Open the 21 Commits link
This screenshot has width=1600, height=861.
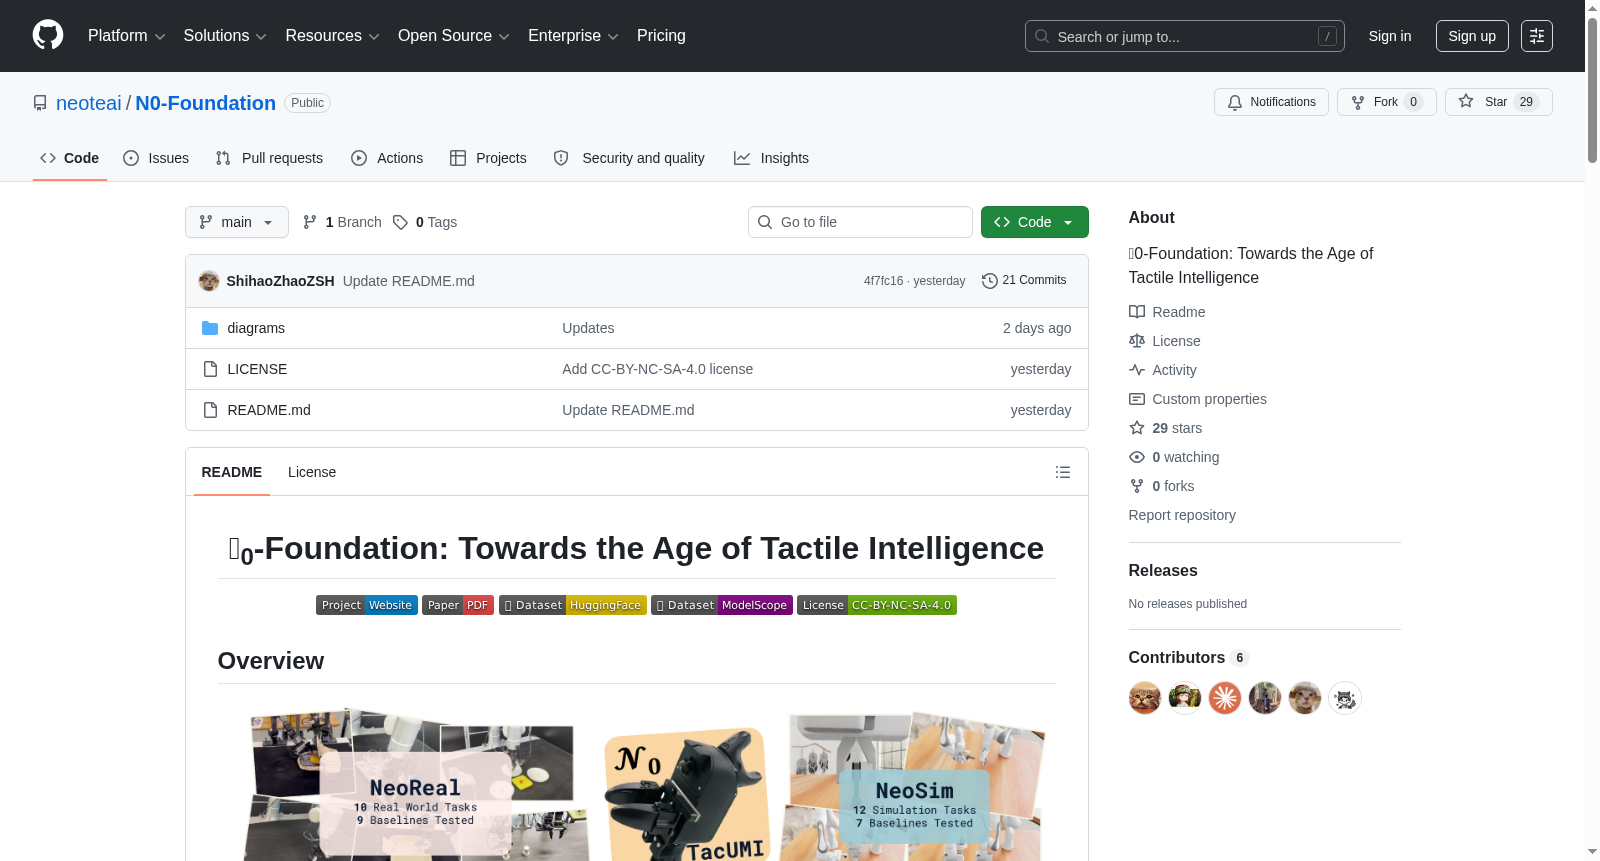tap(1024, 281)
